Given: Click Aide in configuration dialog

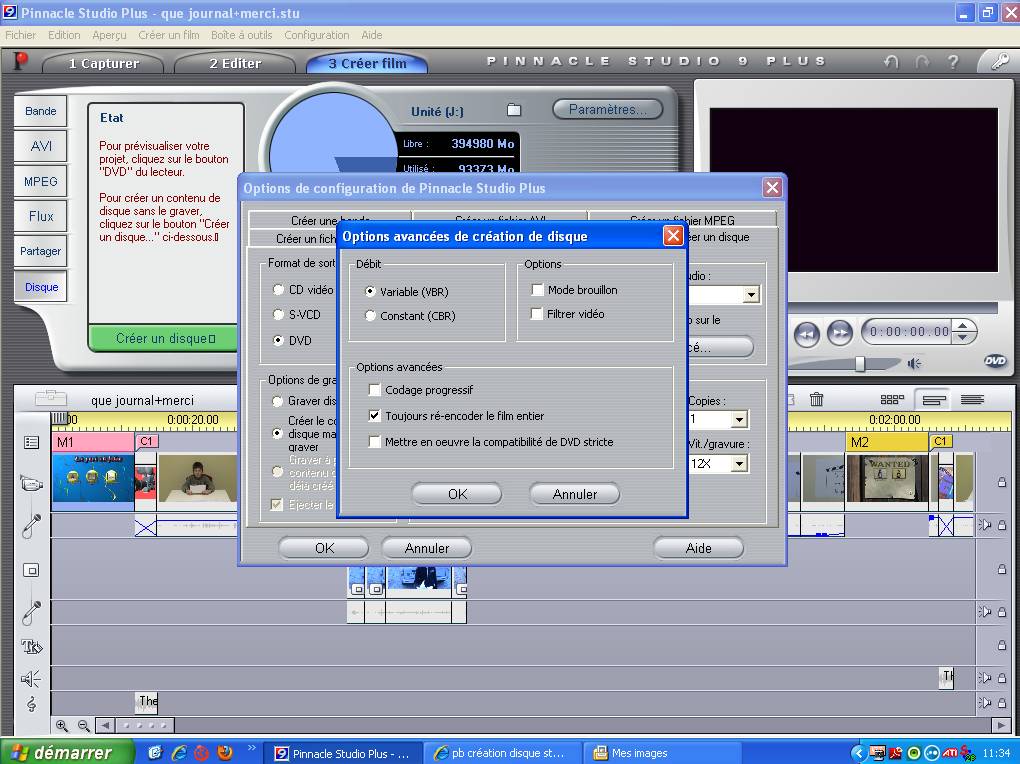Looking at the screenshot, I should pos(698,548).
